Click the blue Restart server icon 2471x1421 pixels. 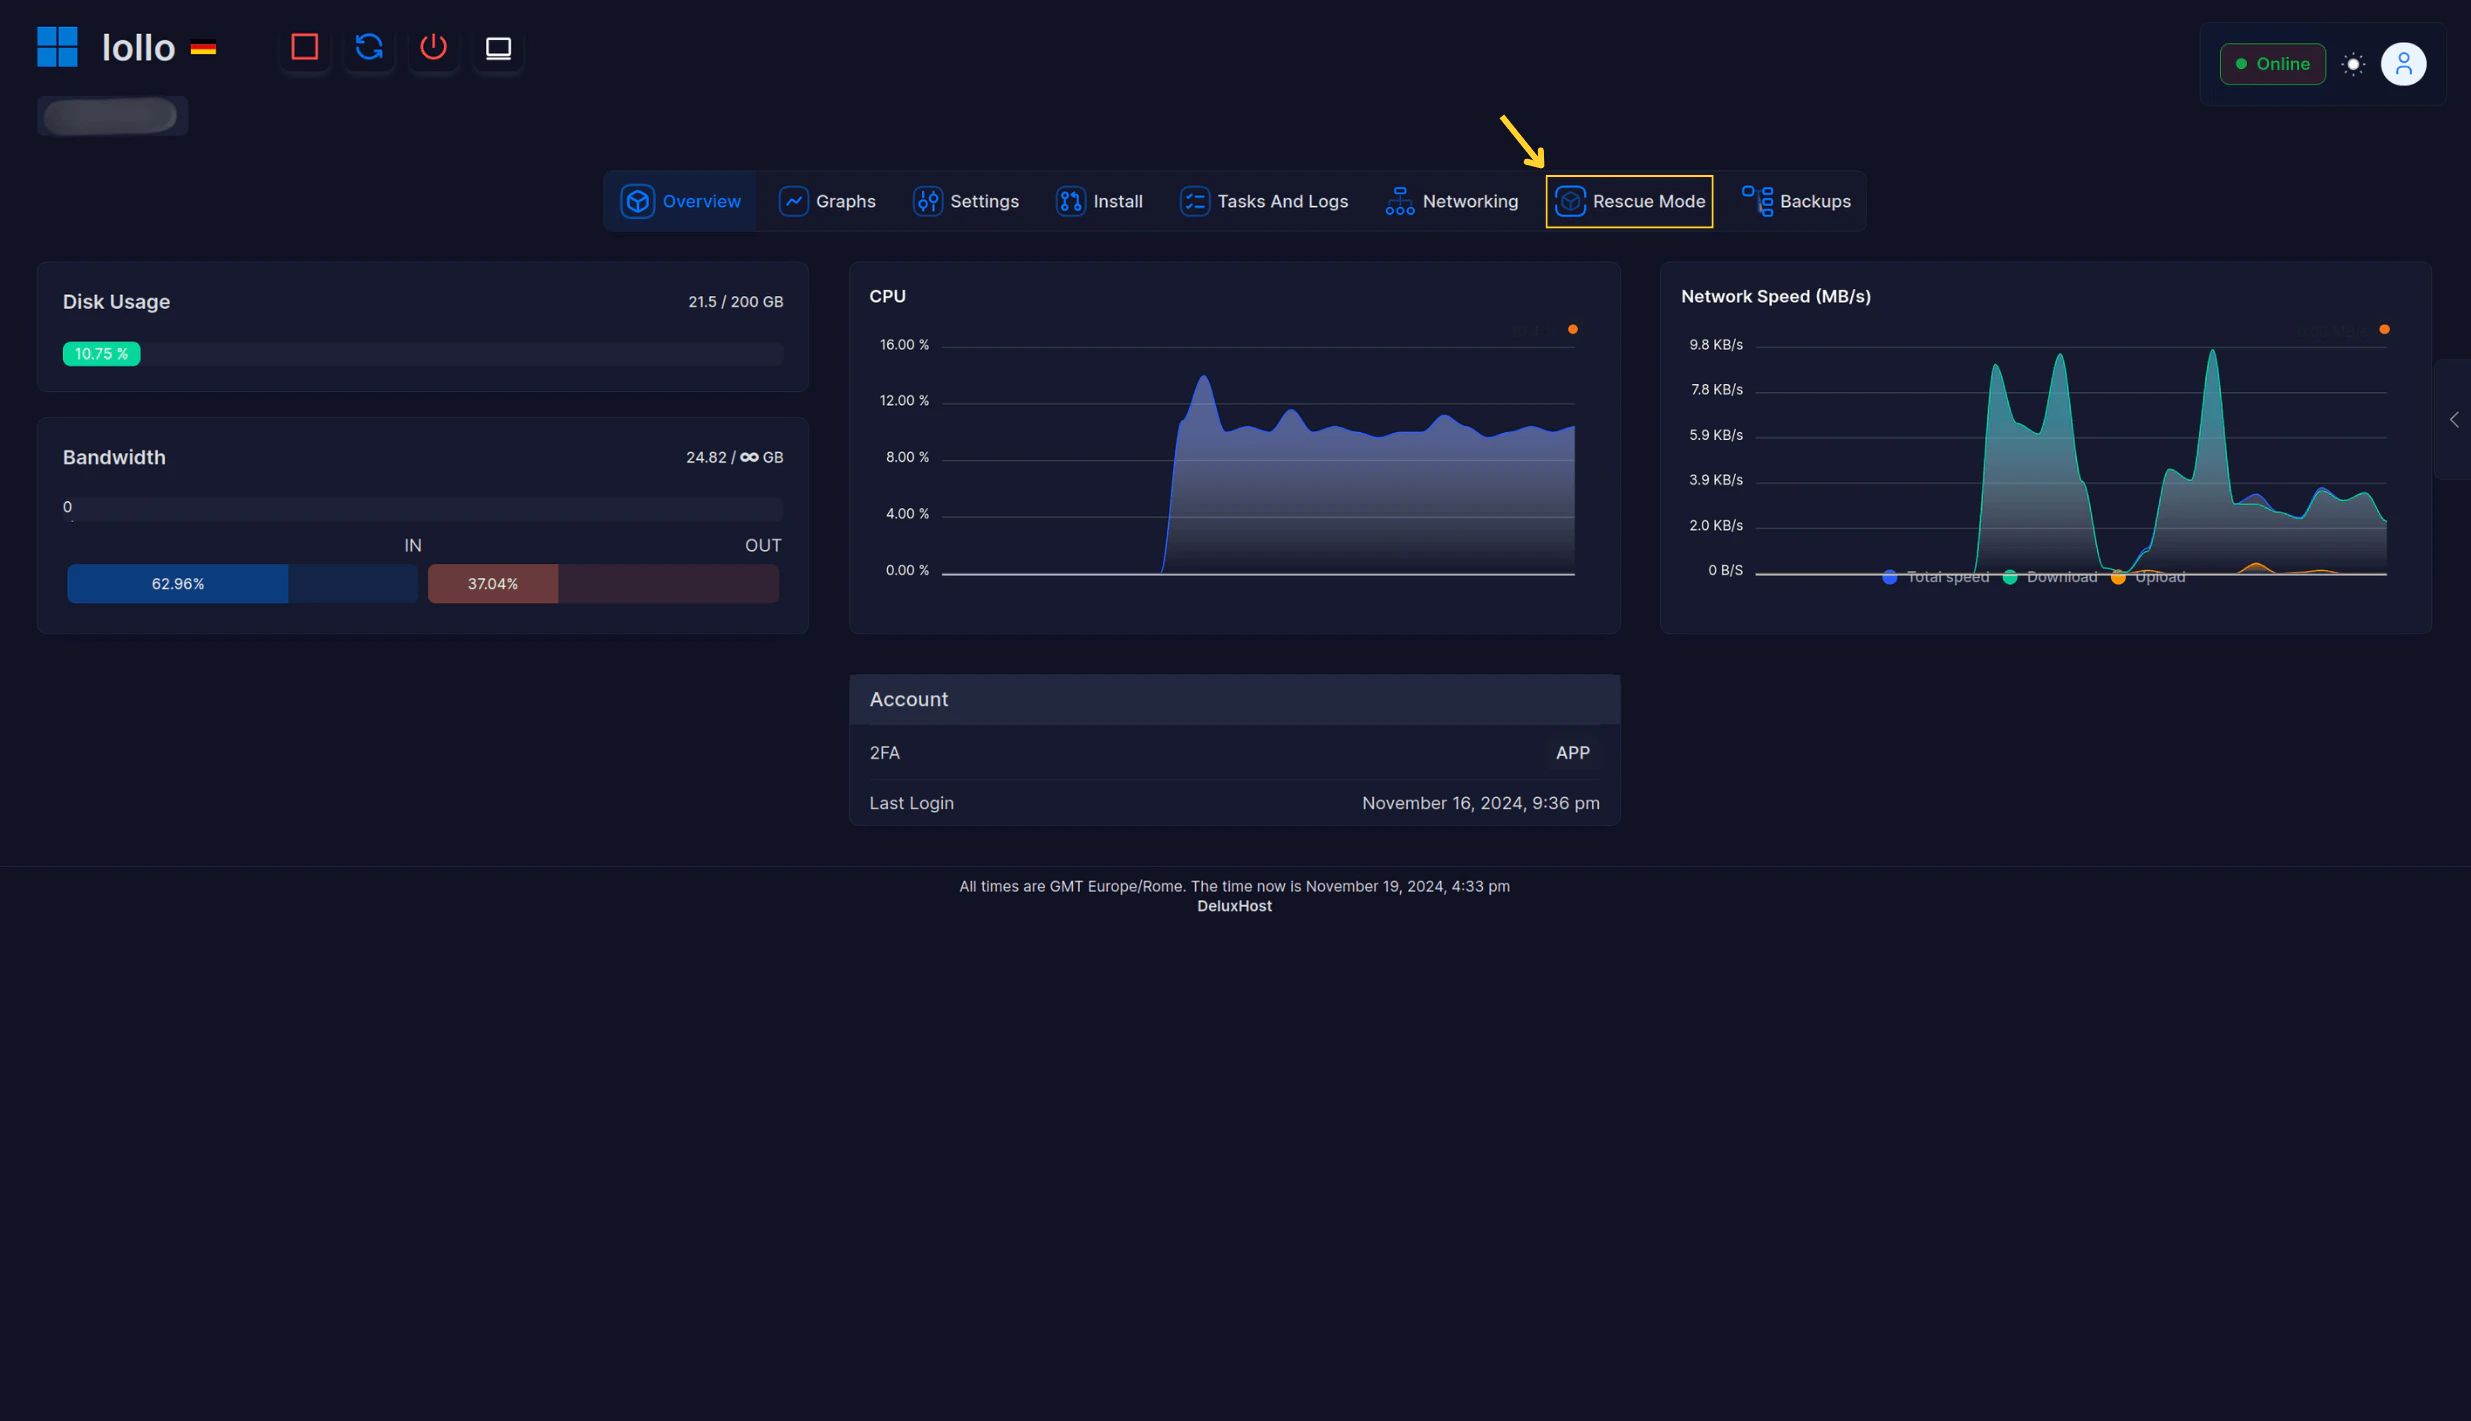pyautogui.click(x=369, y=48)
